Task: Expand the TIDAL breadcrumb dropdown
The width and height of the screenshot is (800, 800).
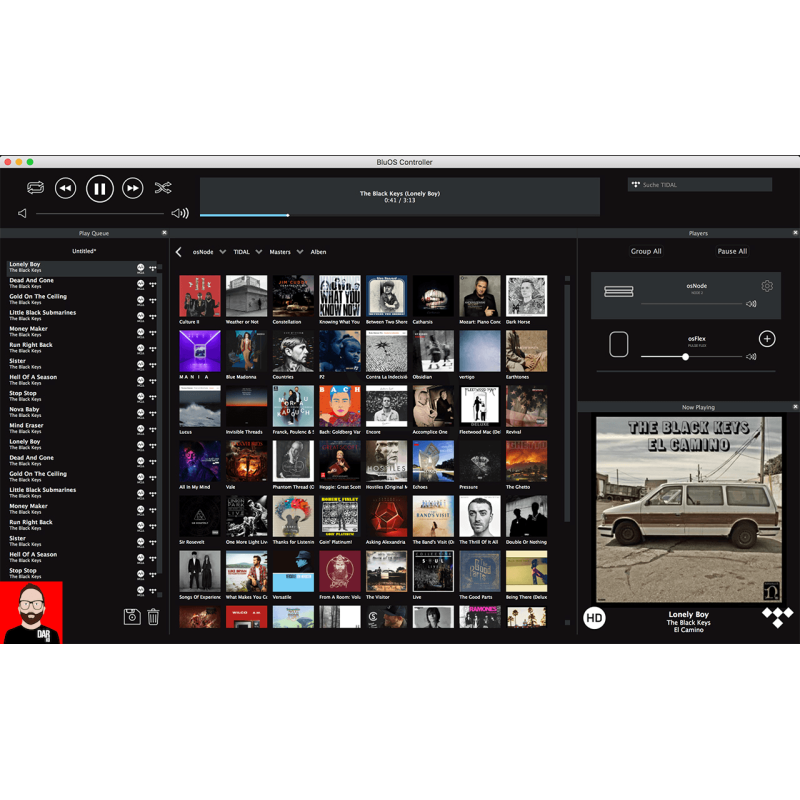Action: (258, 252)
